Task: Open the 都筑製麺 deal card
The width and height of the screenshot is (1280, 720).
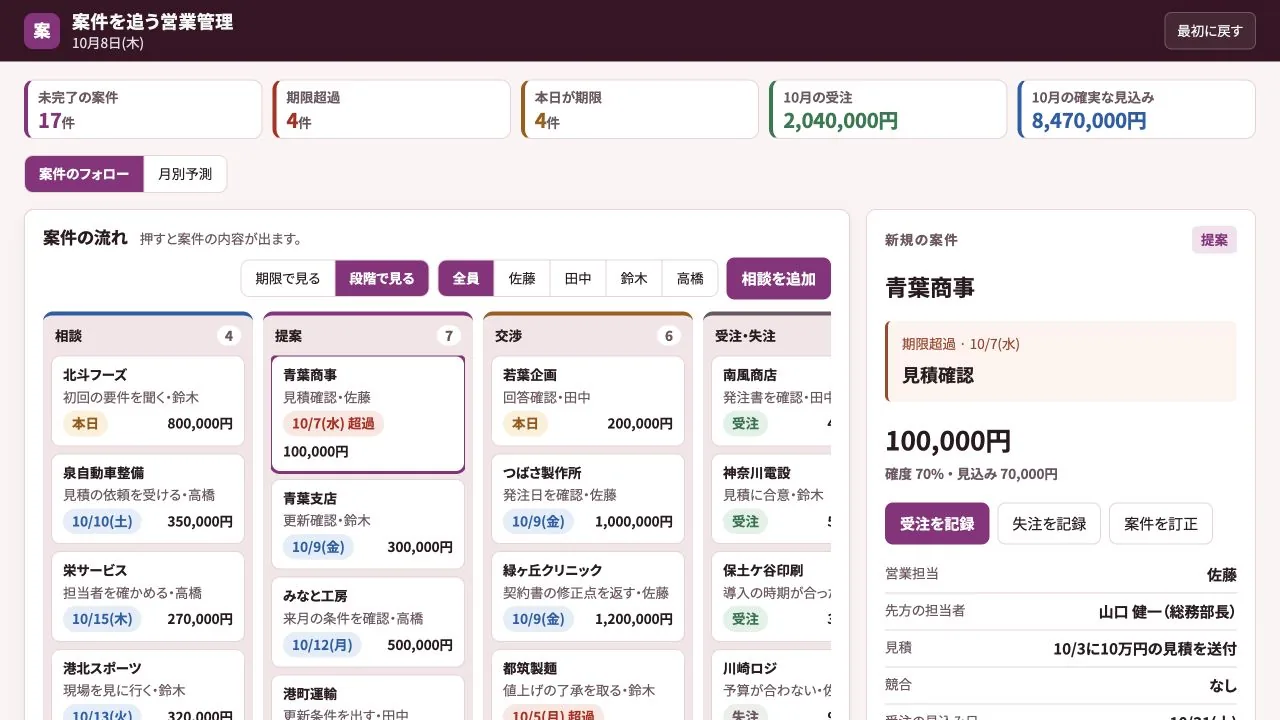Action: (588, 685)
